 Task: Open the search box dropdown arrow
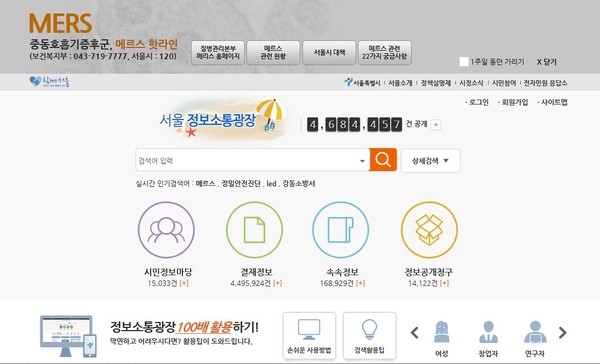[x=362, y=161]
